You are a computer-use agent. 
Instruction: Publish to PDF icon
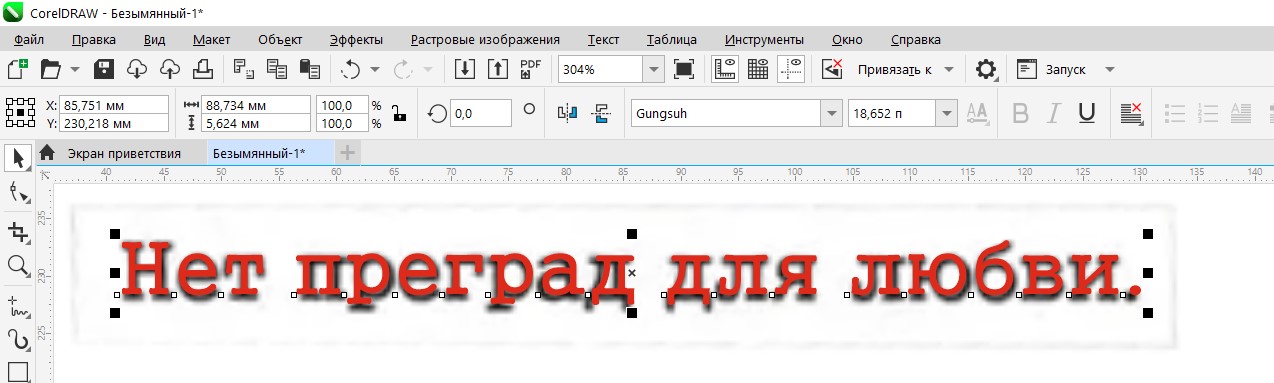(x=531, y=69)
